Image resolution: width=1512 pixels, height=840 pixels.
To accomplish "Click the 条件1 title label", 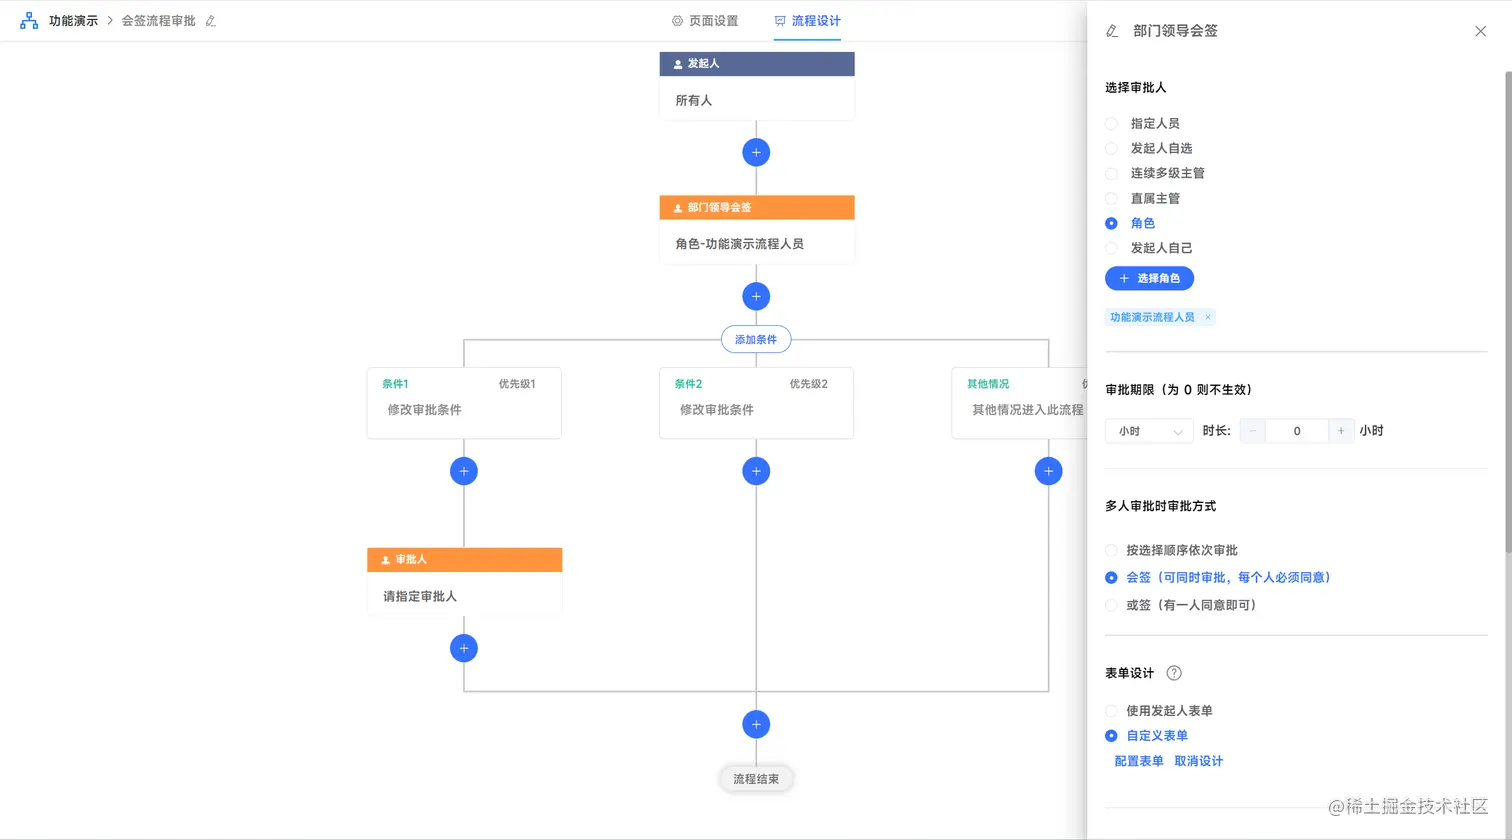I will tap(395, 384).
